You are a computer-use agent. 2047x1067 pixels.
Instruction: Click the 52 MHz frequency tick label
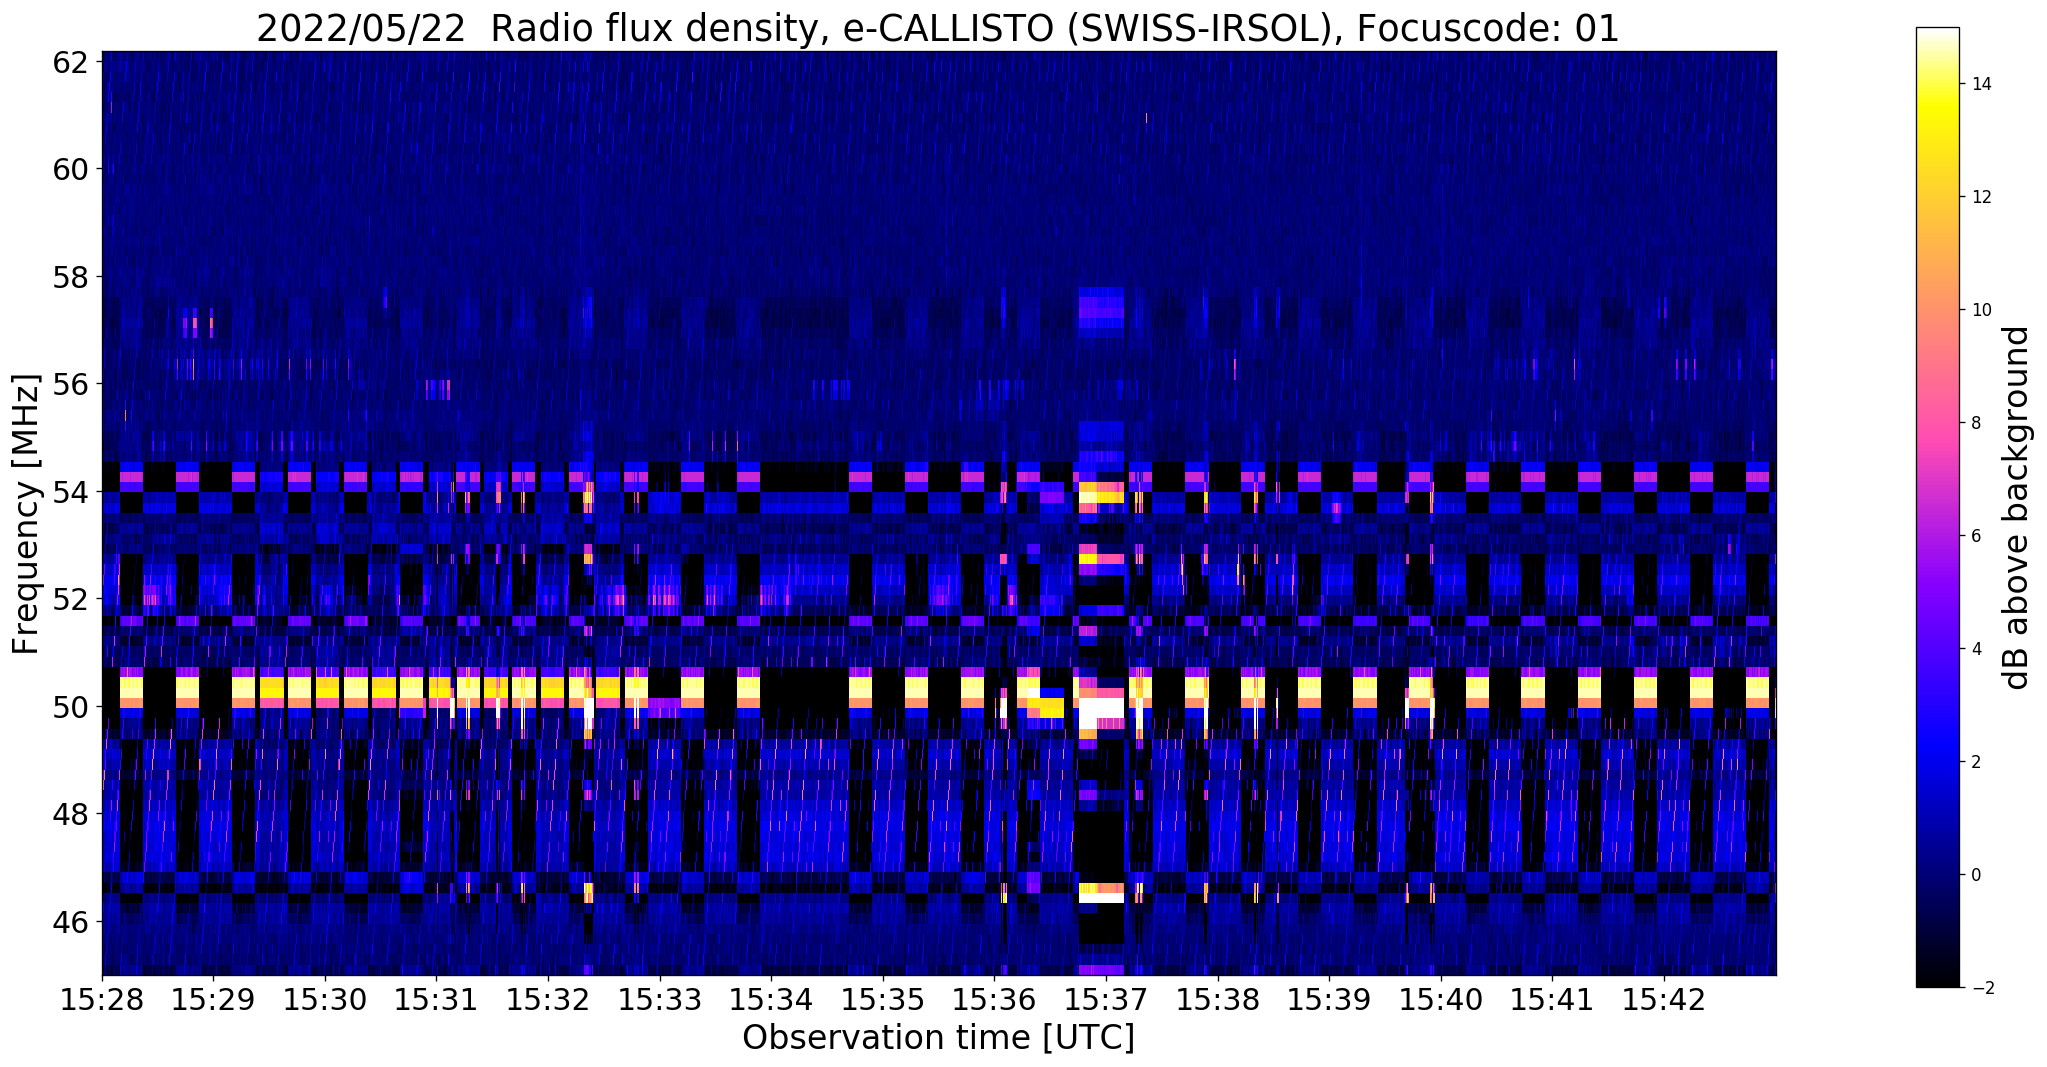click(x=71, y=599)
